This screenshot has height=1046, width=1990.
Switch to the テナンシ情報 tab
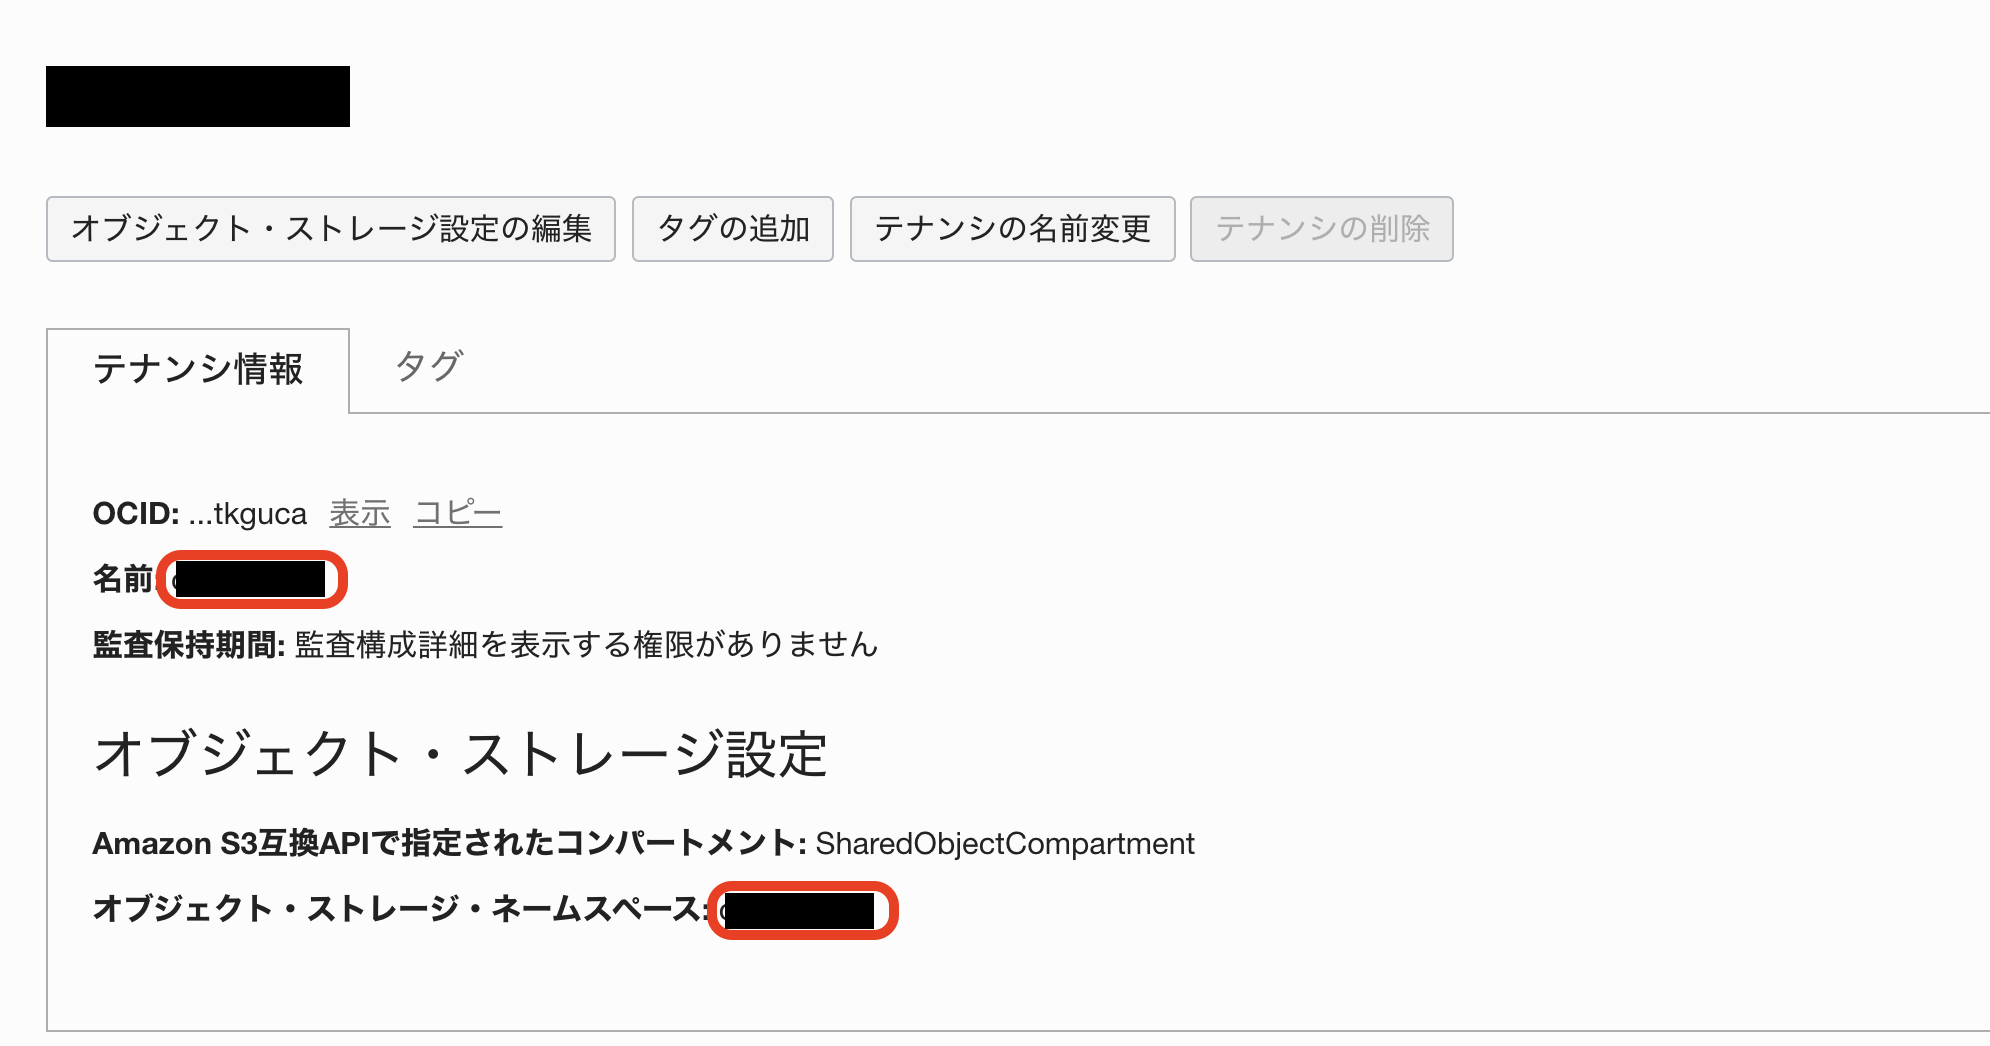[x=198, y=370]
